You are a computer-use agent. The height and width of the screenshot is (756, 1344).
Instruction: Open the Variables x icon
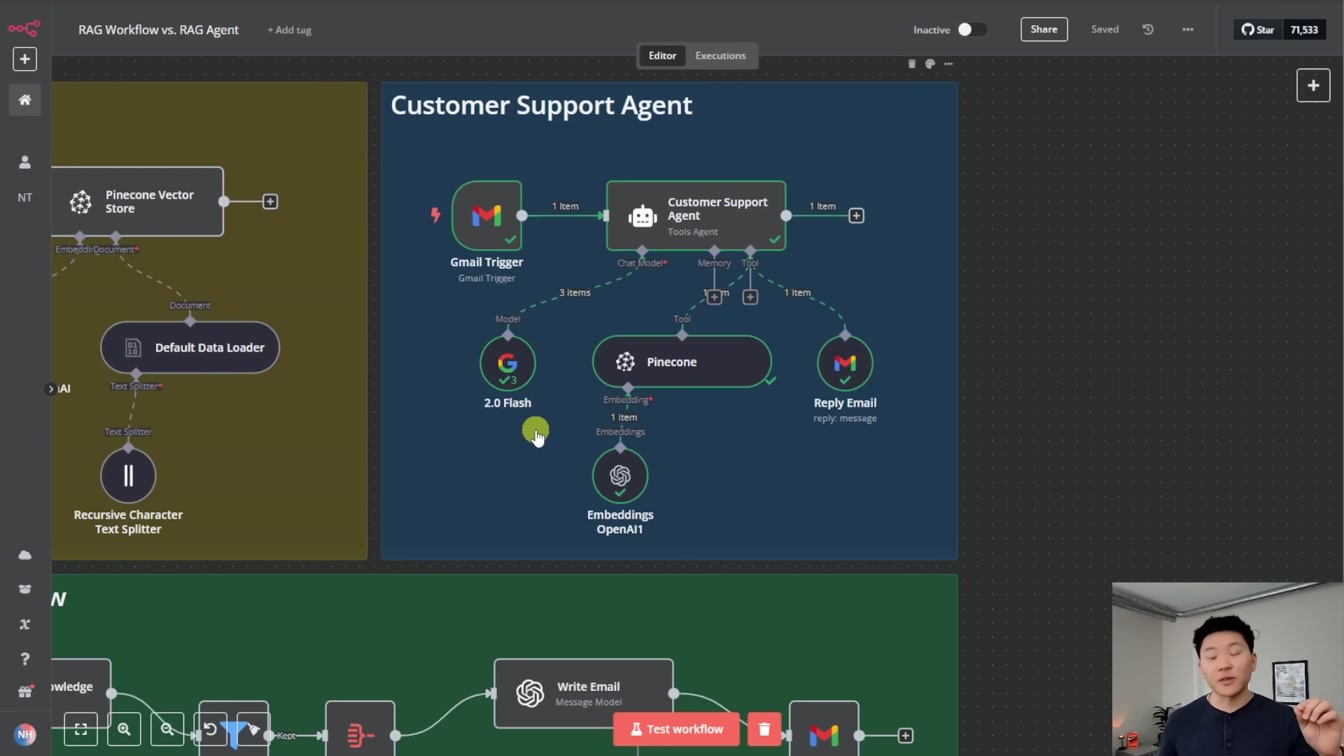coord(25,624)
